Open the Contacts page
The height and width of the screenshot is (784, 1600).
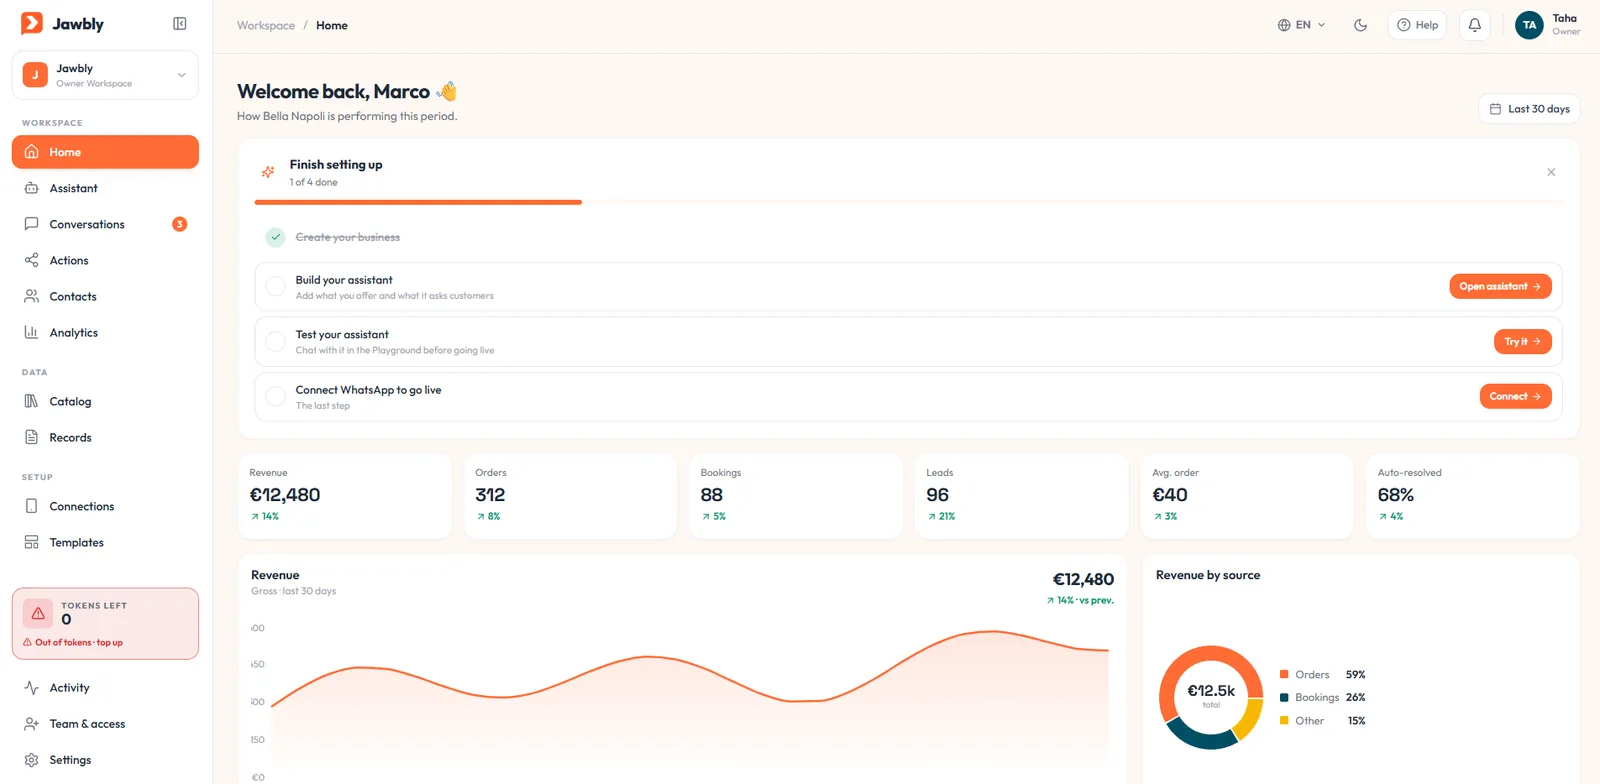pyautogui.click(x=105, y=296)
